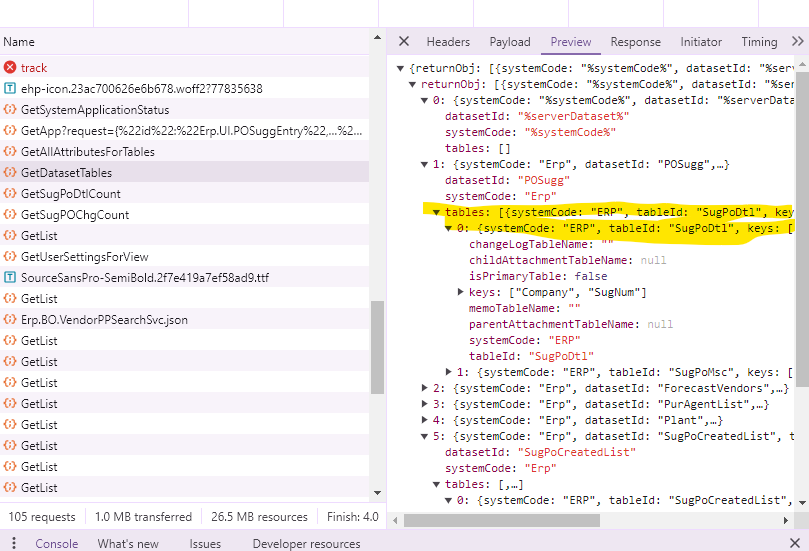Collapse the highlighted tables array
Viewport: 809px width, 551px height.
point(436,212)
